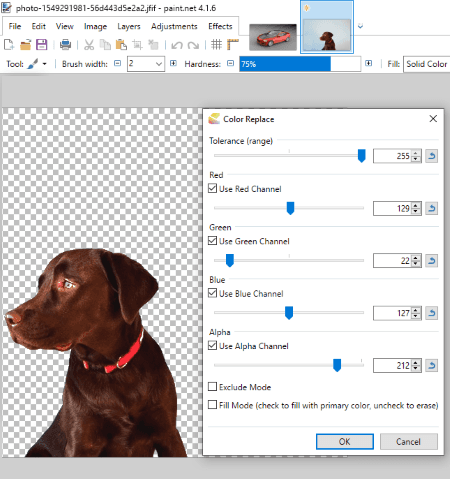
Task: Open the Layers menu
Action: tap(129, 26)
